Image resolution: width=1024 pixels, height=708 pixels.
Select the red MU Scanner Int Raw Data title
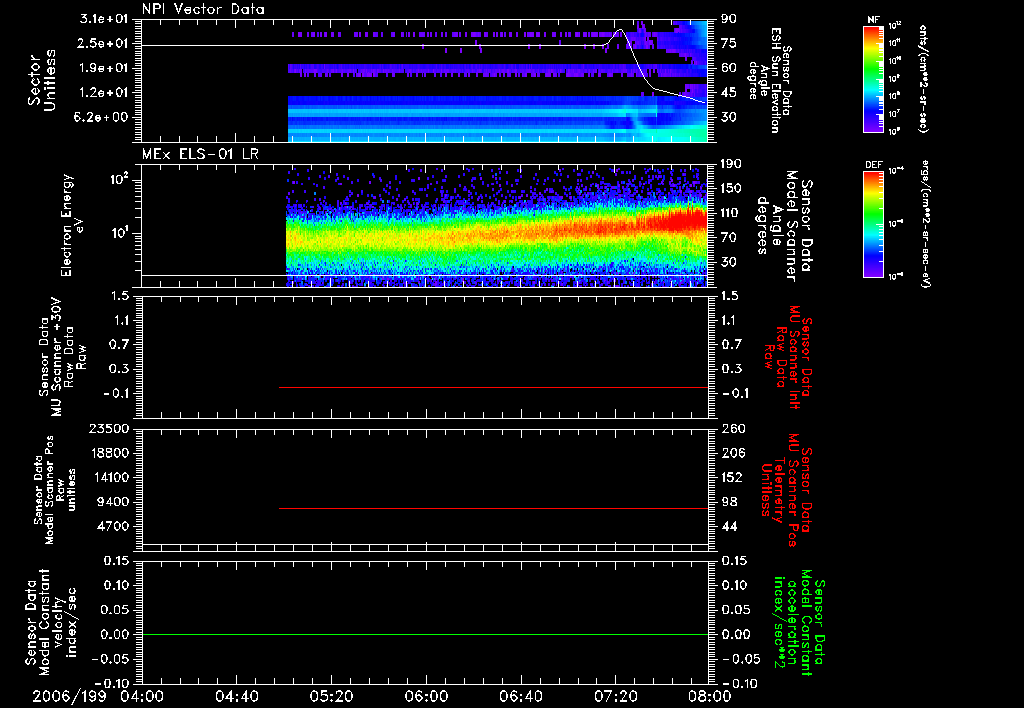[787, 357]
